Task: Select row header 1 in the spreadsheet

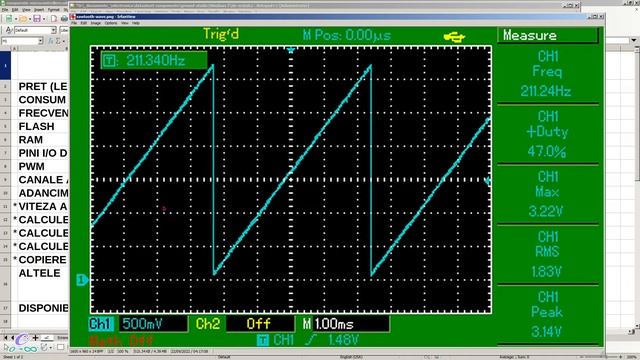Action: pos(5,65)
